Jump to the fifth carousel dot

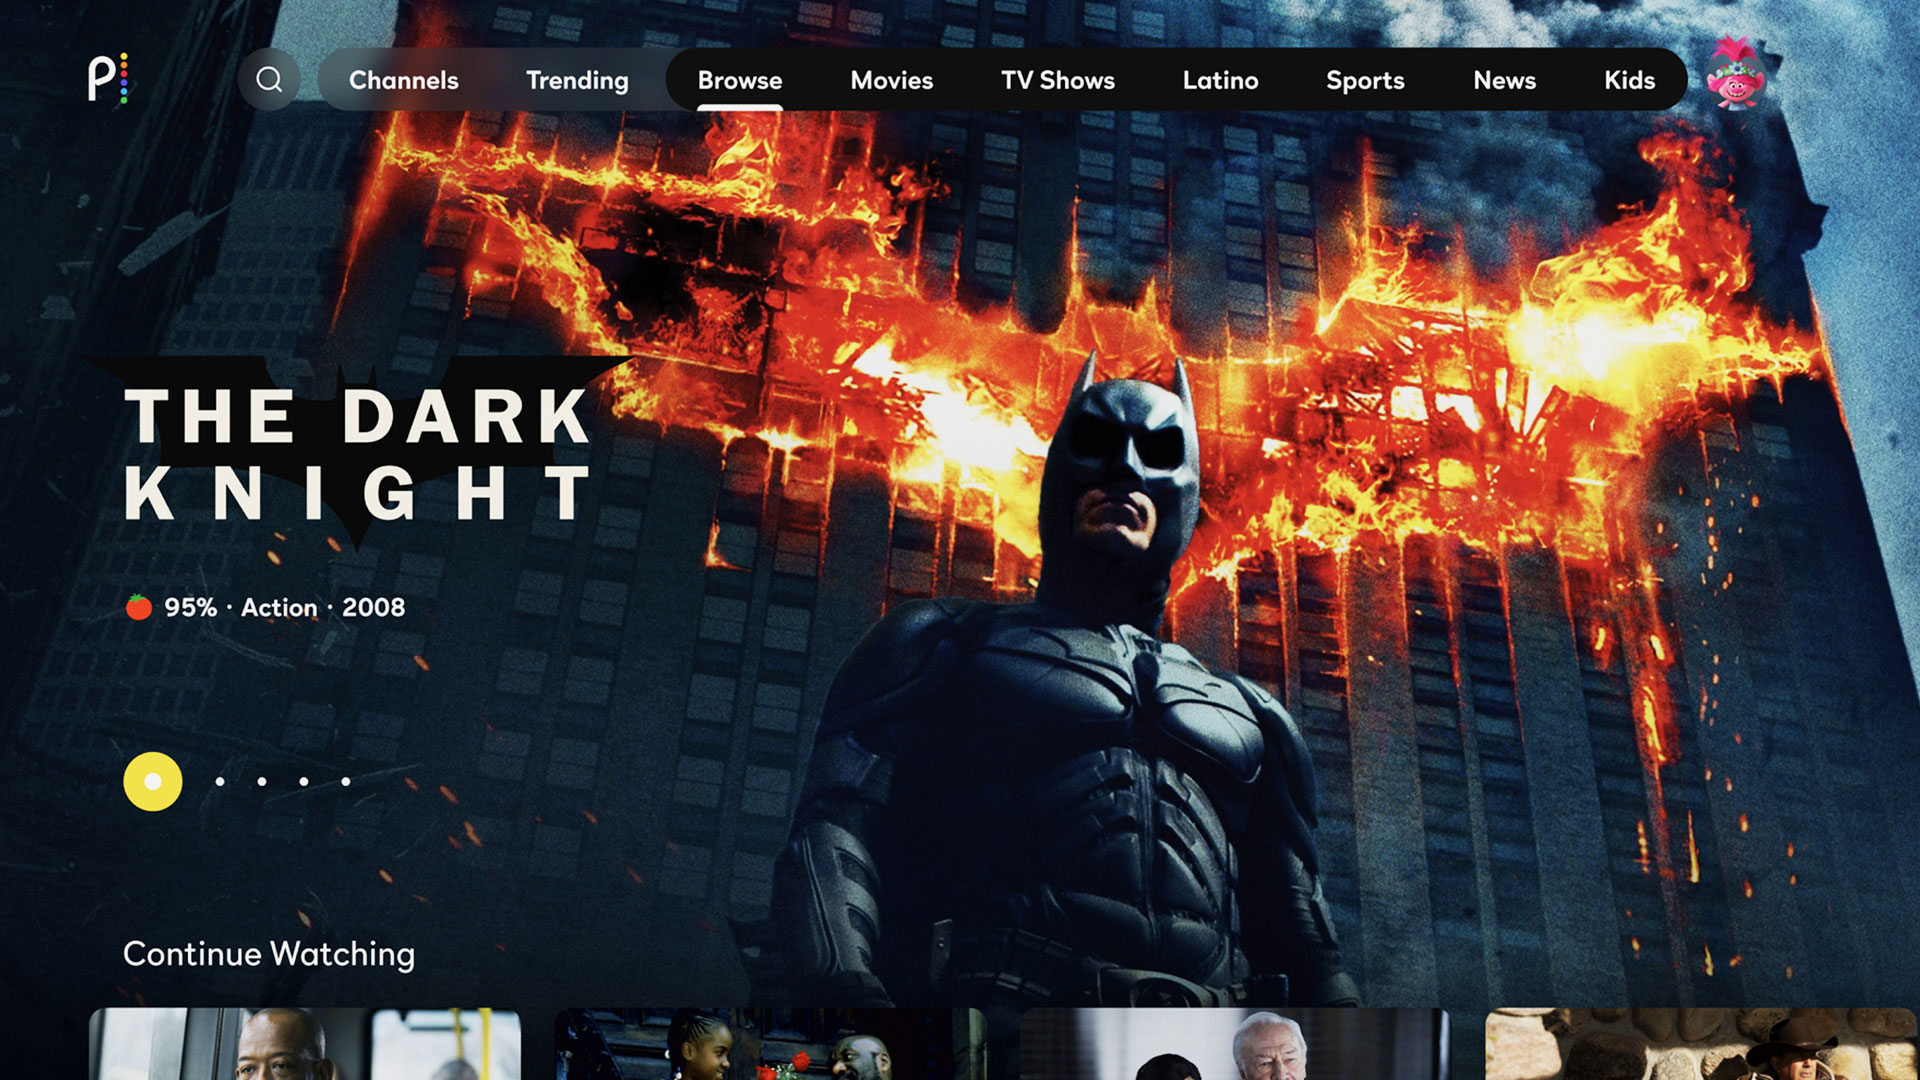coord(346,782)
